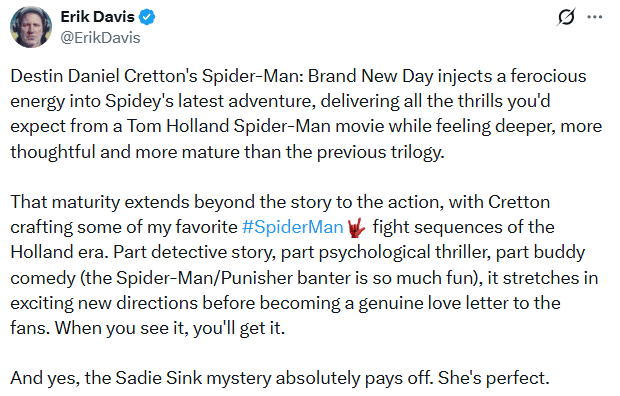Click the name "Sadie Sink" in the last line
The height and width of the screenshot is (396, 620).
click(159, 378)
